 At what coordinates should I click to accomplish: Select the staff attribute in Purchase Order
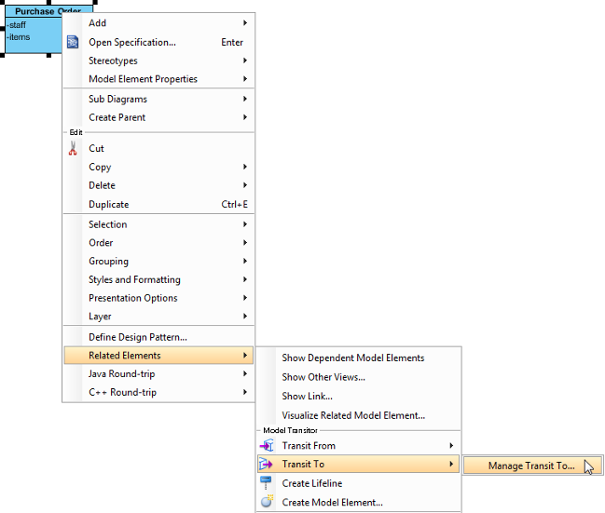click(17, 25)
